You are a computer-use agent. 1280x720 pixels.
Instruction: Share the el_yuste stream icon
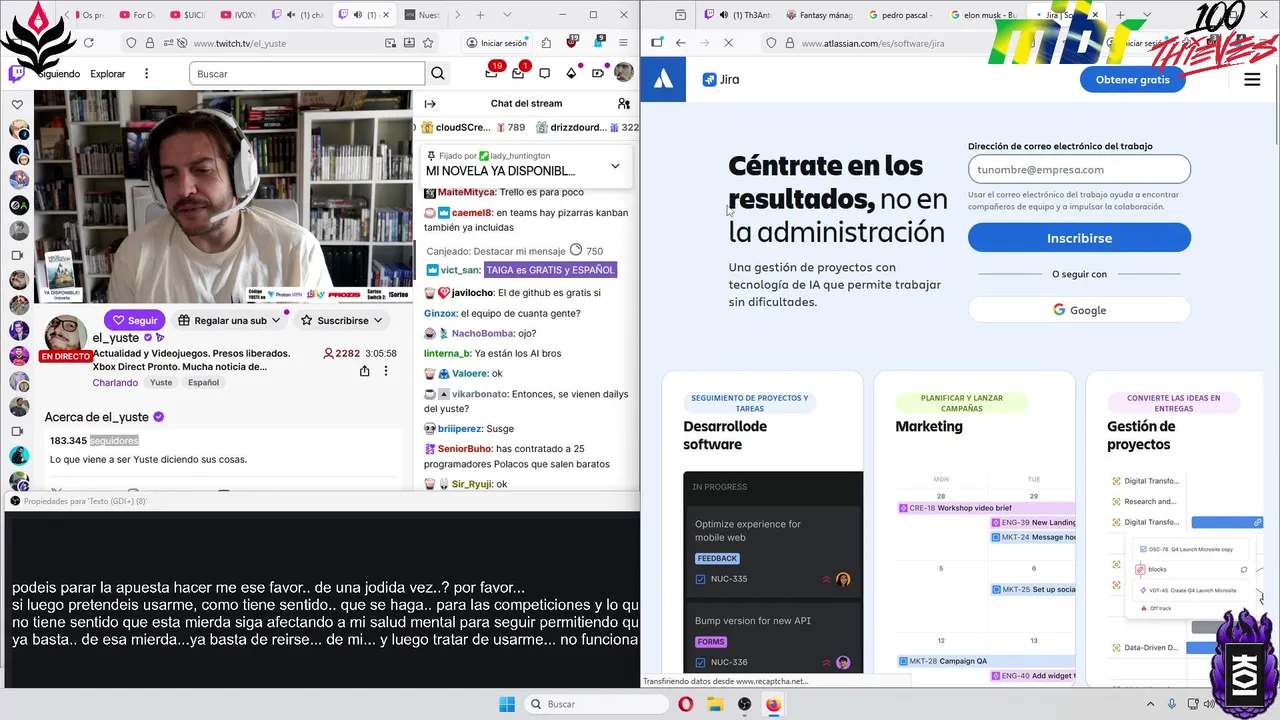click(364, 371)
